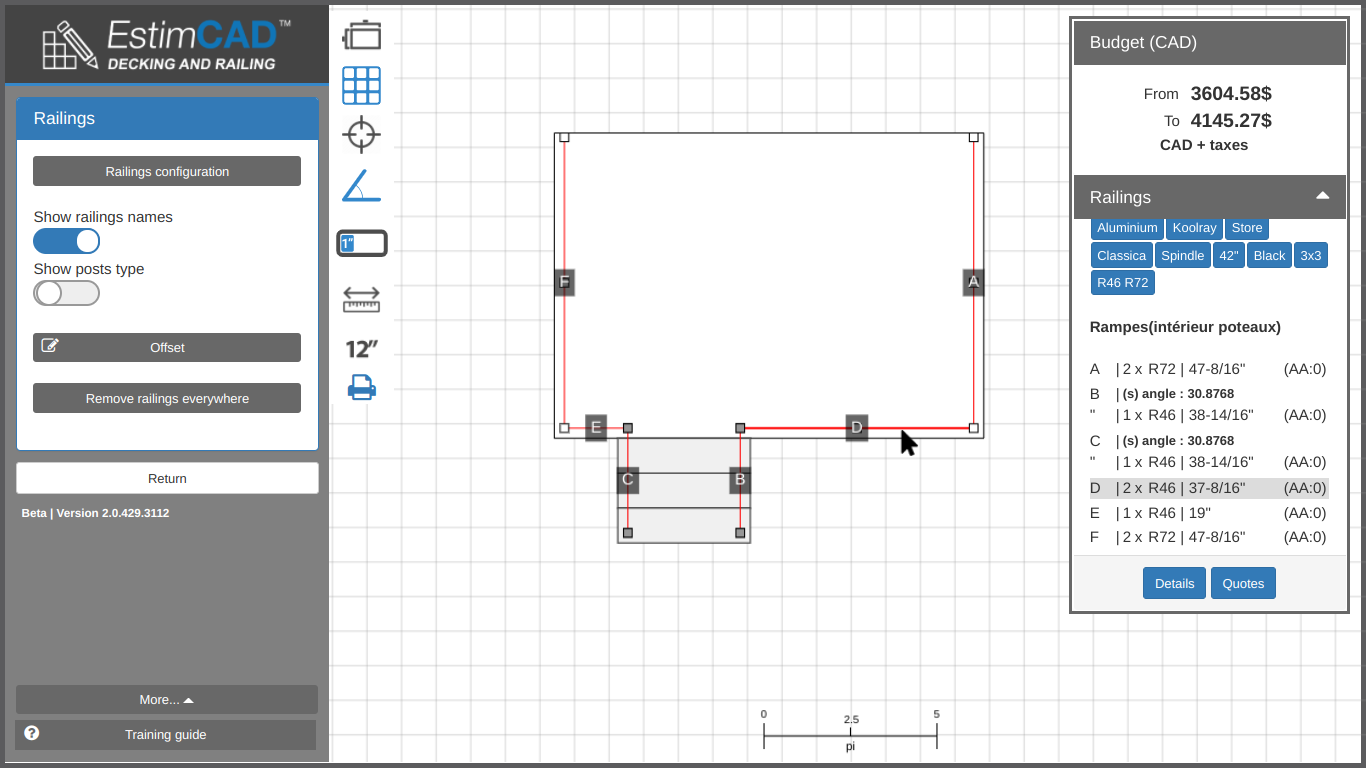This screenshot has height=768, width=1366.
Task: Select the ruler dimension tool
Action: (362, 299)
